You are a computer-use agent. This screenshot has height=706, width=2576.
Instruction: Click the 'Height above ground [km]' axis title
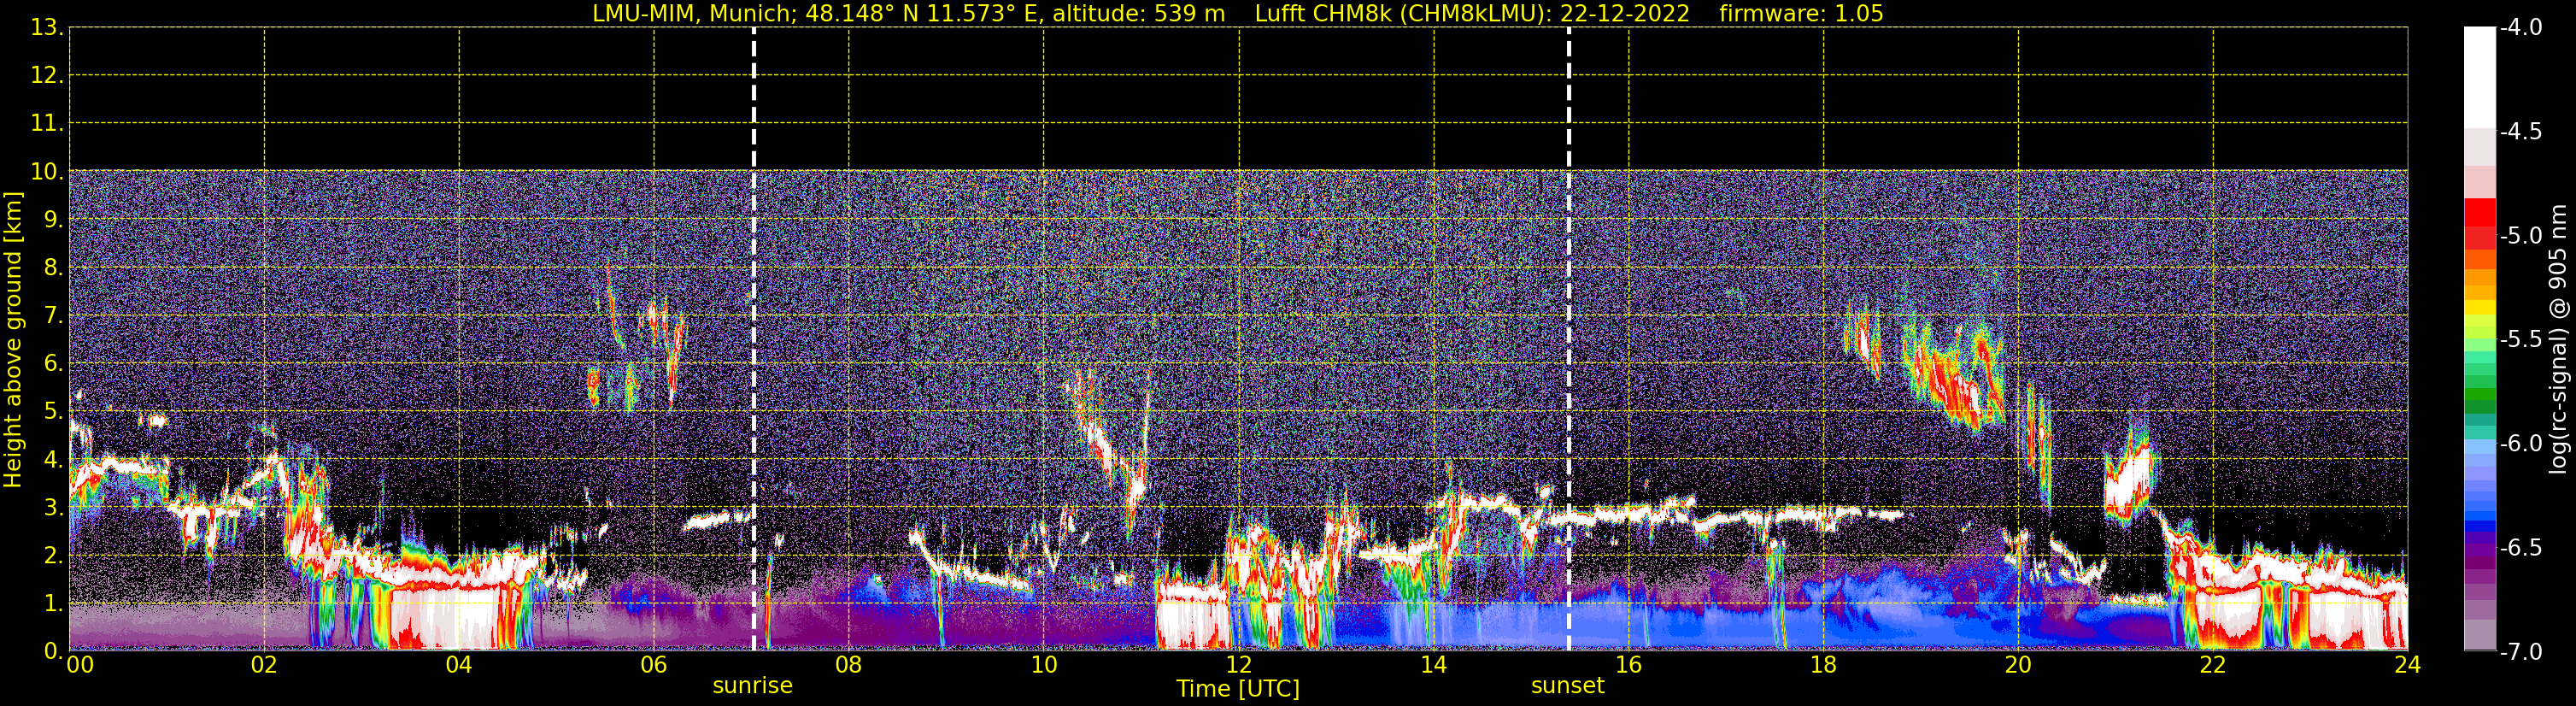coord(13,340)
